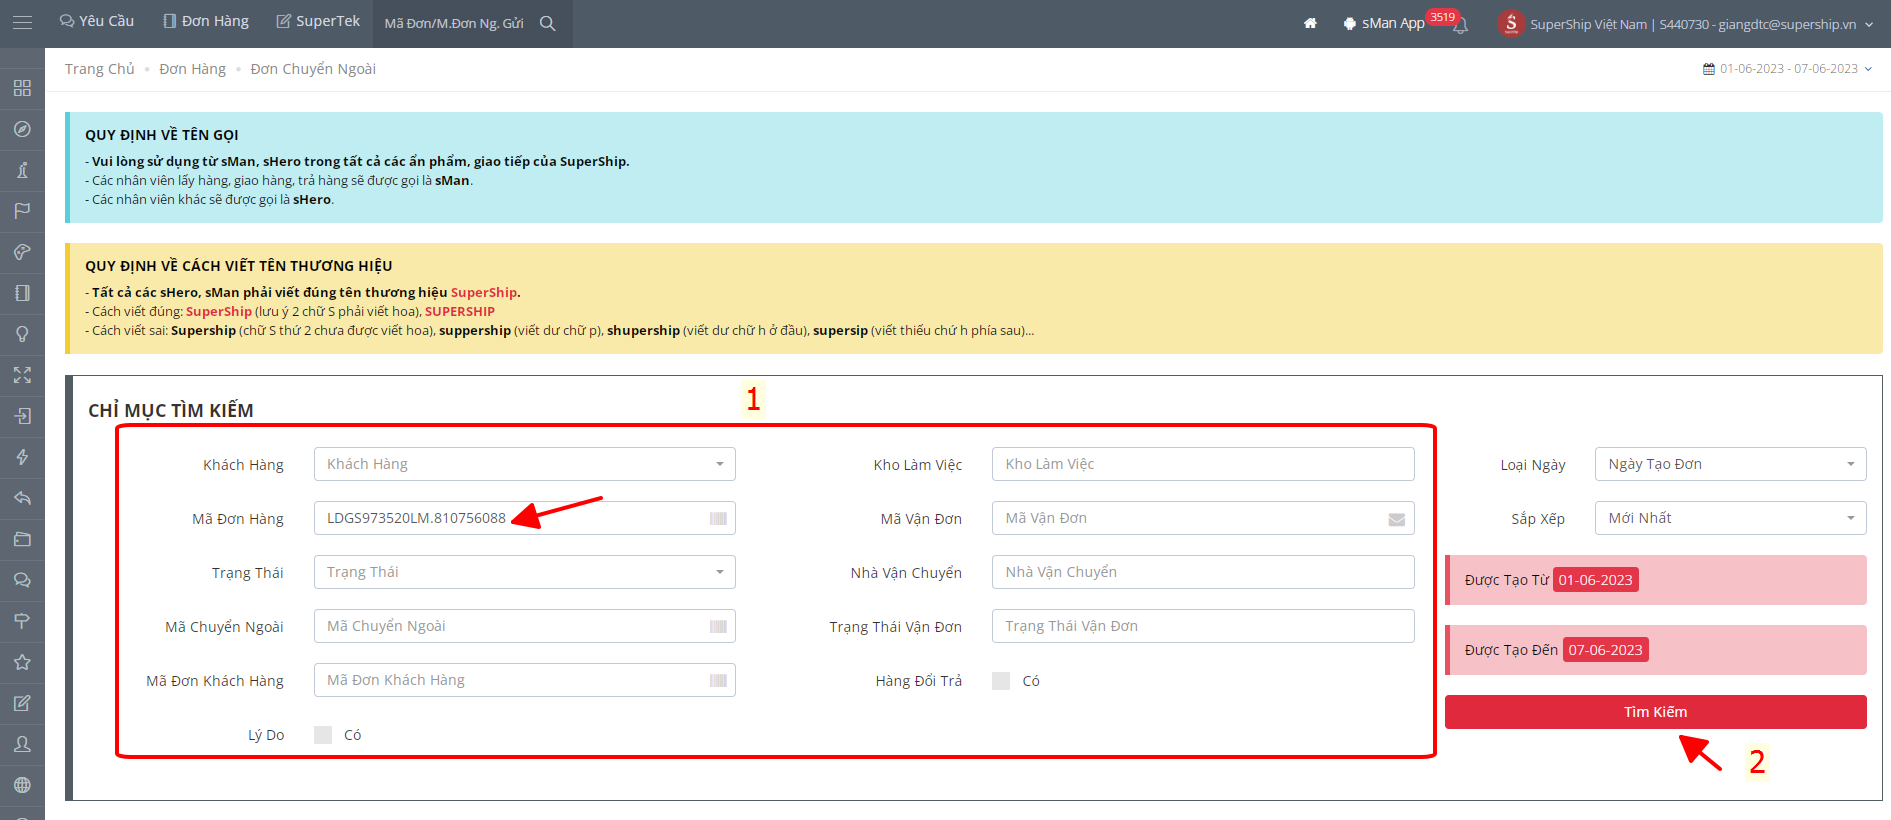
Task: Click the 'CHỈ MỤC TÌM KIẾM' heading
Action: (171, 410)
